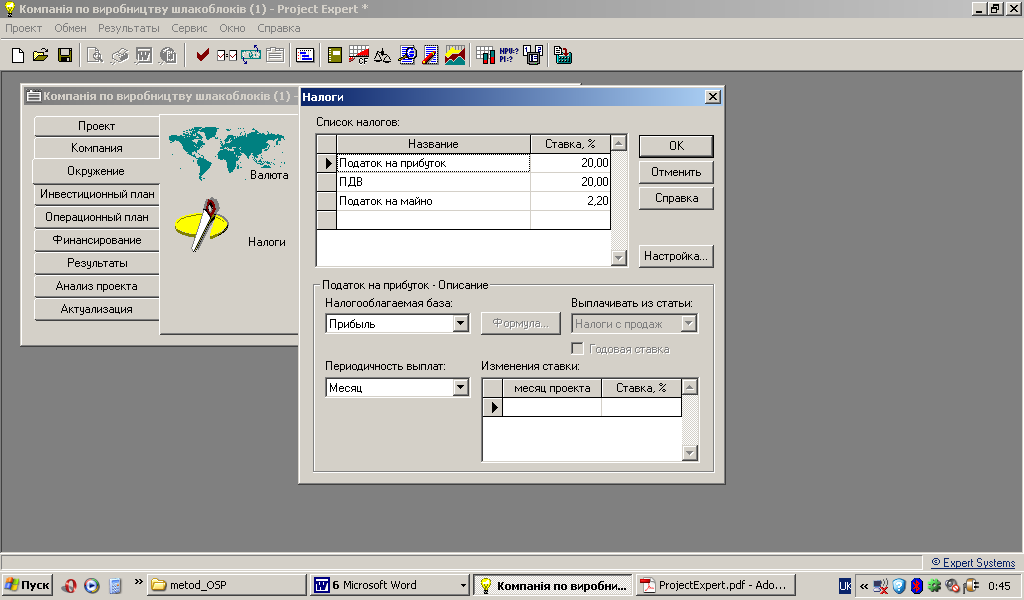Confirm the Налоги dialog with OK
The image size is (1024, 600).
point(676,146)
